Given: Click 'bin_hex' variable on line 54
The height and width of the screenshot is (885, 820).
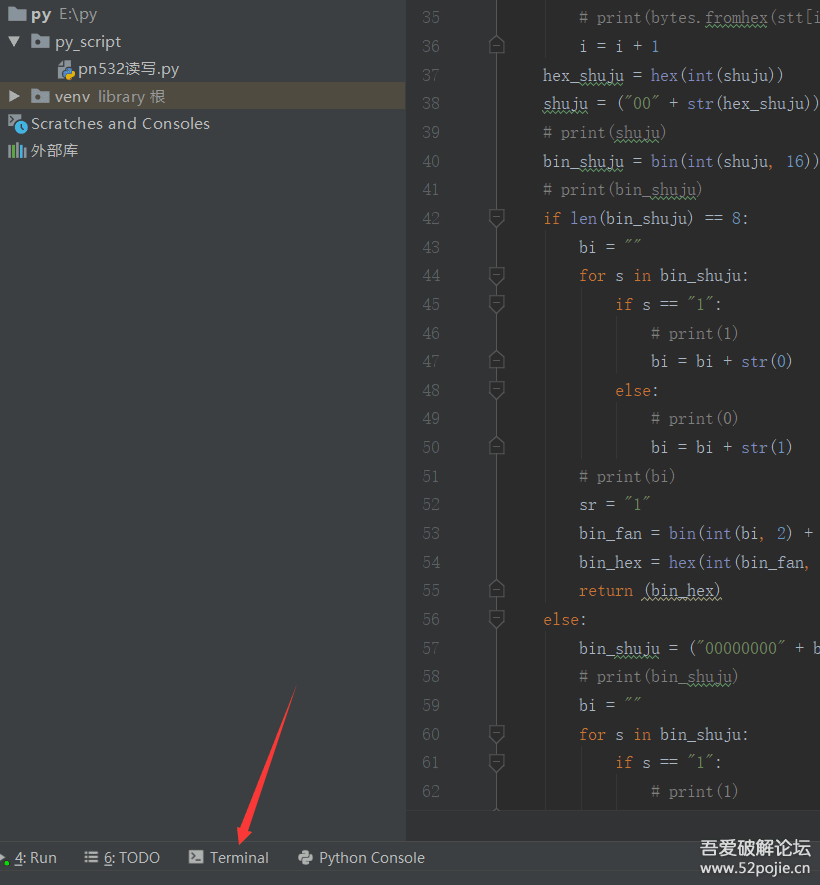Looking at the screenshot, I should 611,563.
